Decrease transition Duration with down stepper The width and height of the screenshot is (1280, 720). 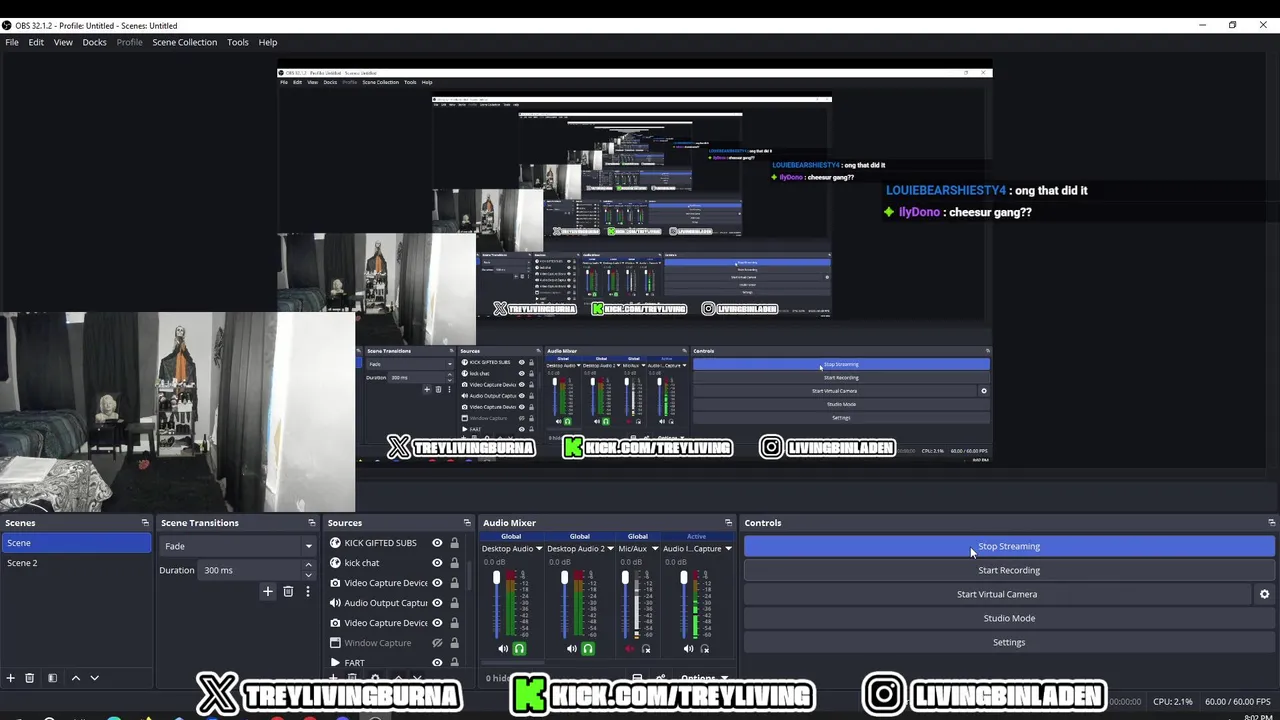pos(308,575)
